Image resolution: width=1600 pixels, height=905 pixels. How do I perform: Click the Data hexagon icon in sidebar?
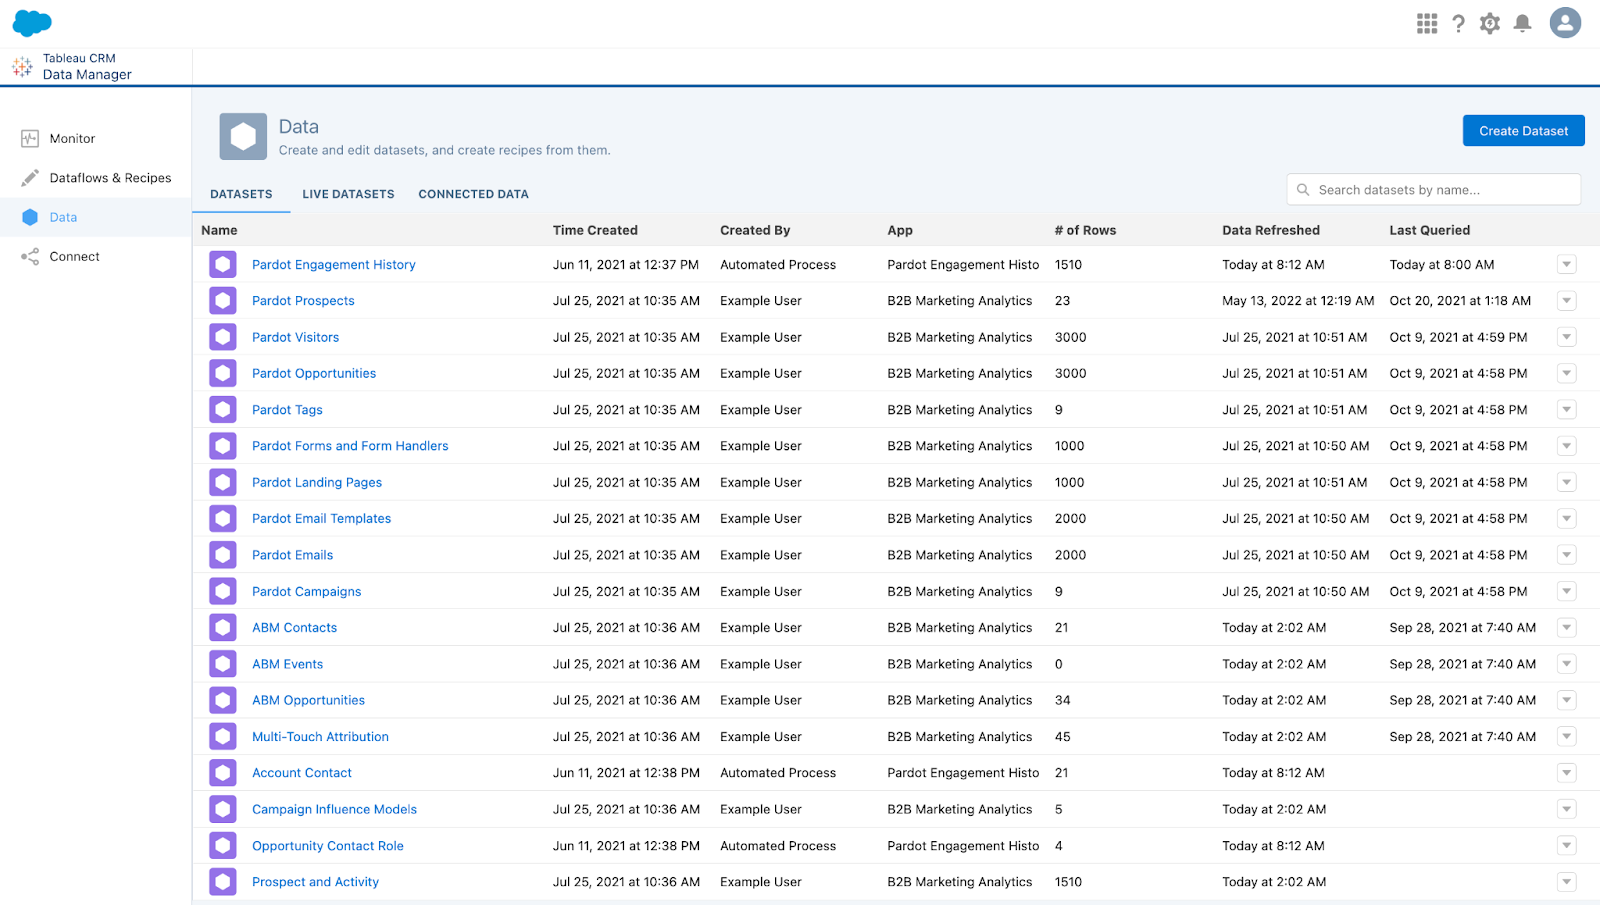tap(30, 217)
